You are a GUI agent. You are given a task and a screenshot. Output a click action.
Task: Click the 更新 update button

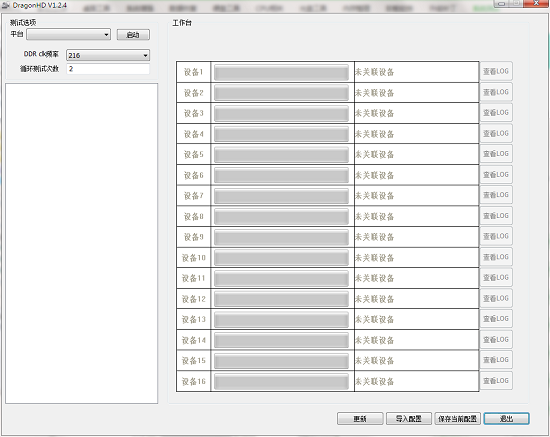pos(360,418)
